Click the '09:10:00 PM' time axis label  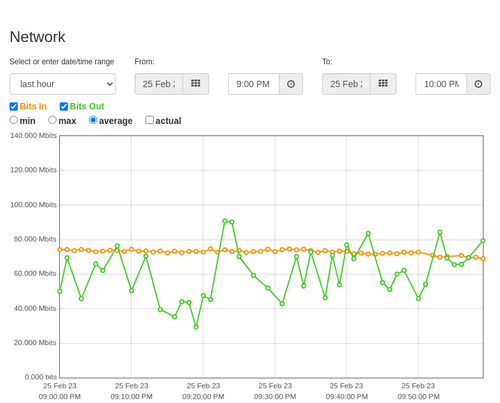pos(131,397)
